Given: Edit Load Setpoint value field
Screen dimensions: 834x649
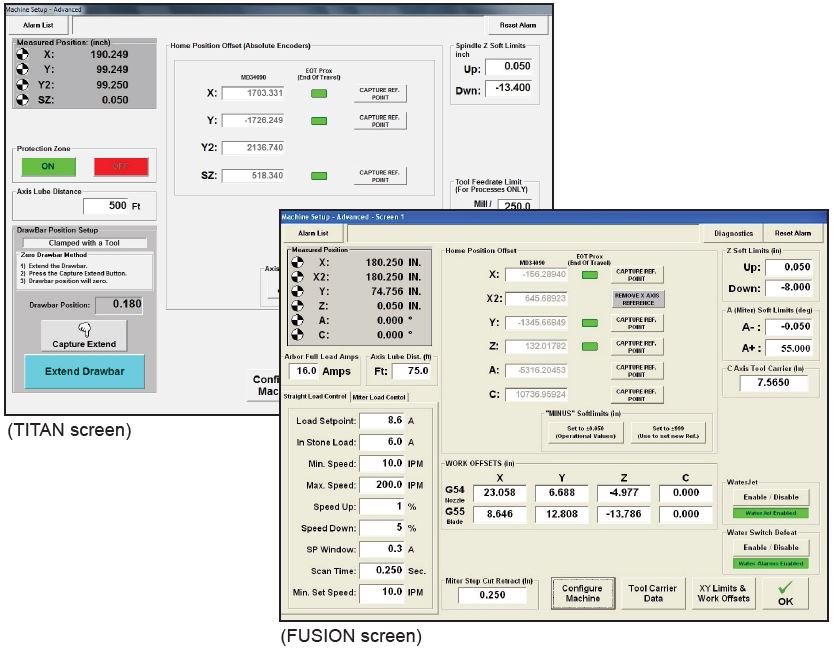Looking at the screenshot, I should pyautogui.click(x=382, y=421).
